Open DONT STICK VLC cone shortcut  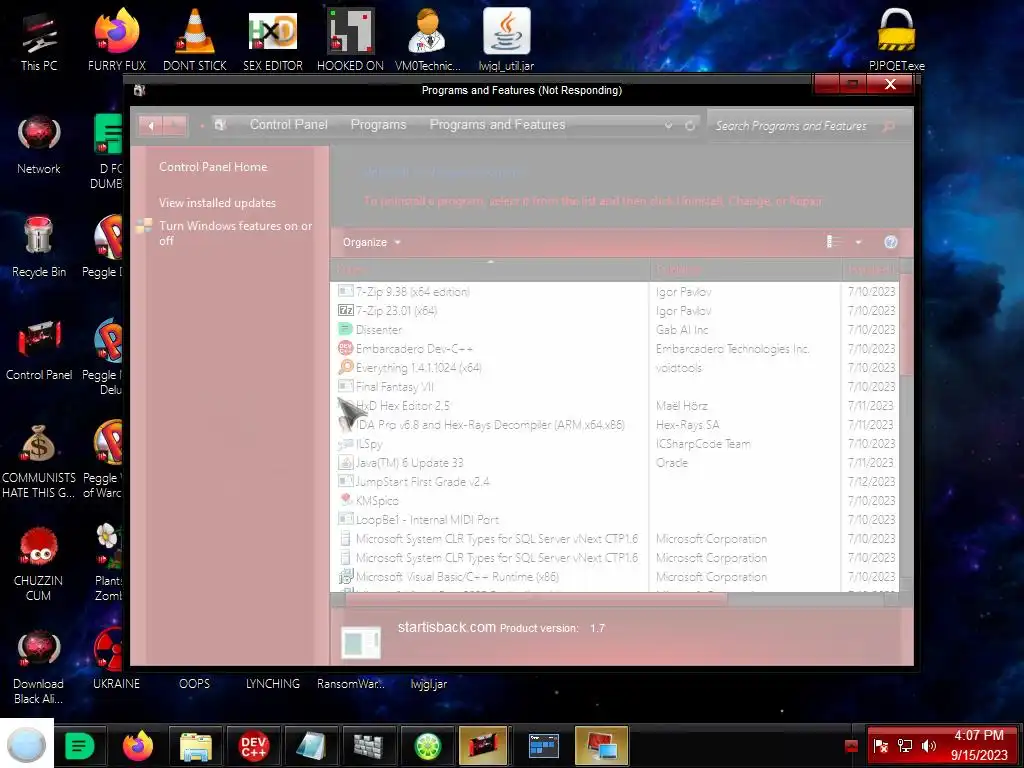[195, 40]
